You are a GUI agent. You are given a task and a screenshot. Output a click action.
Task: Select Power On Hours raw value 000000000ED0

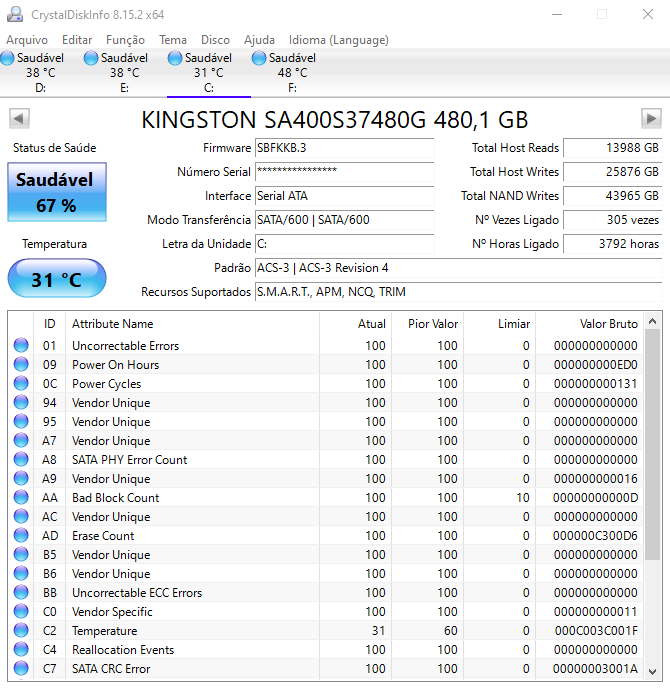pos(595,365)
